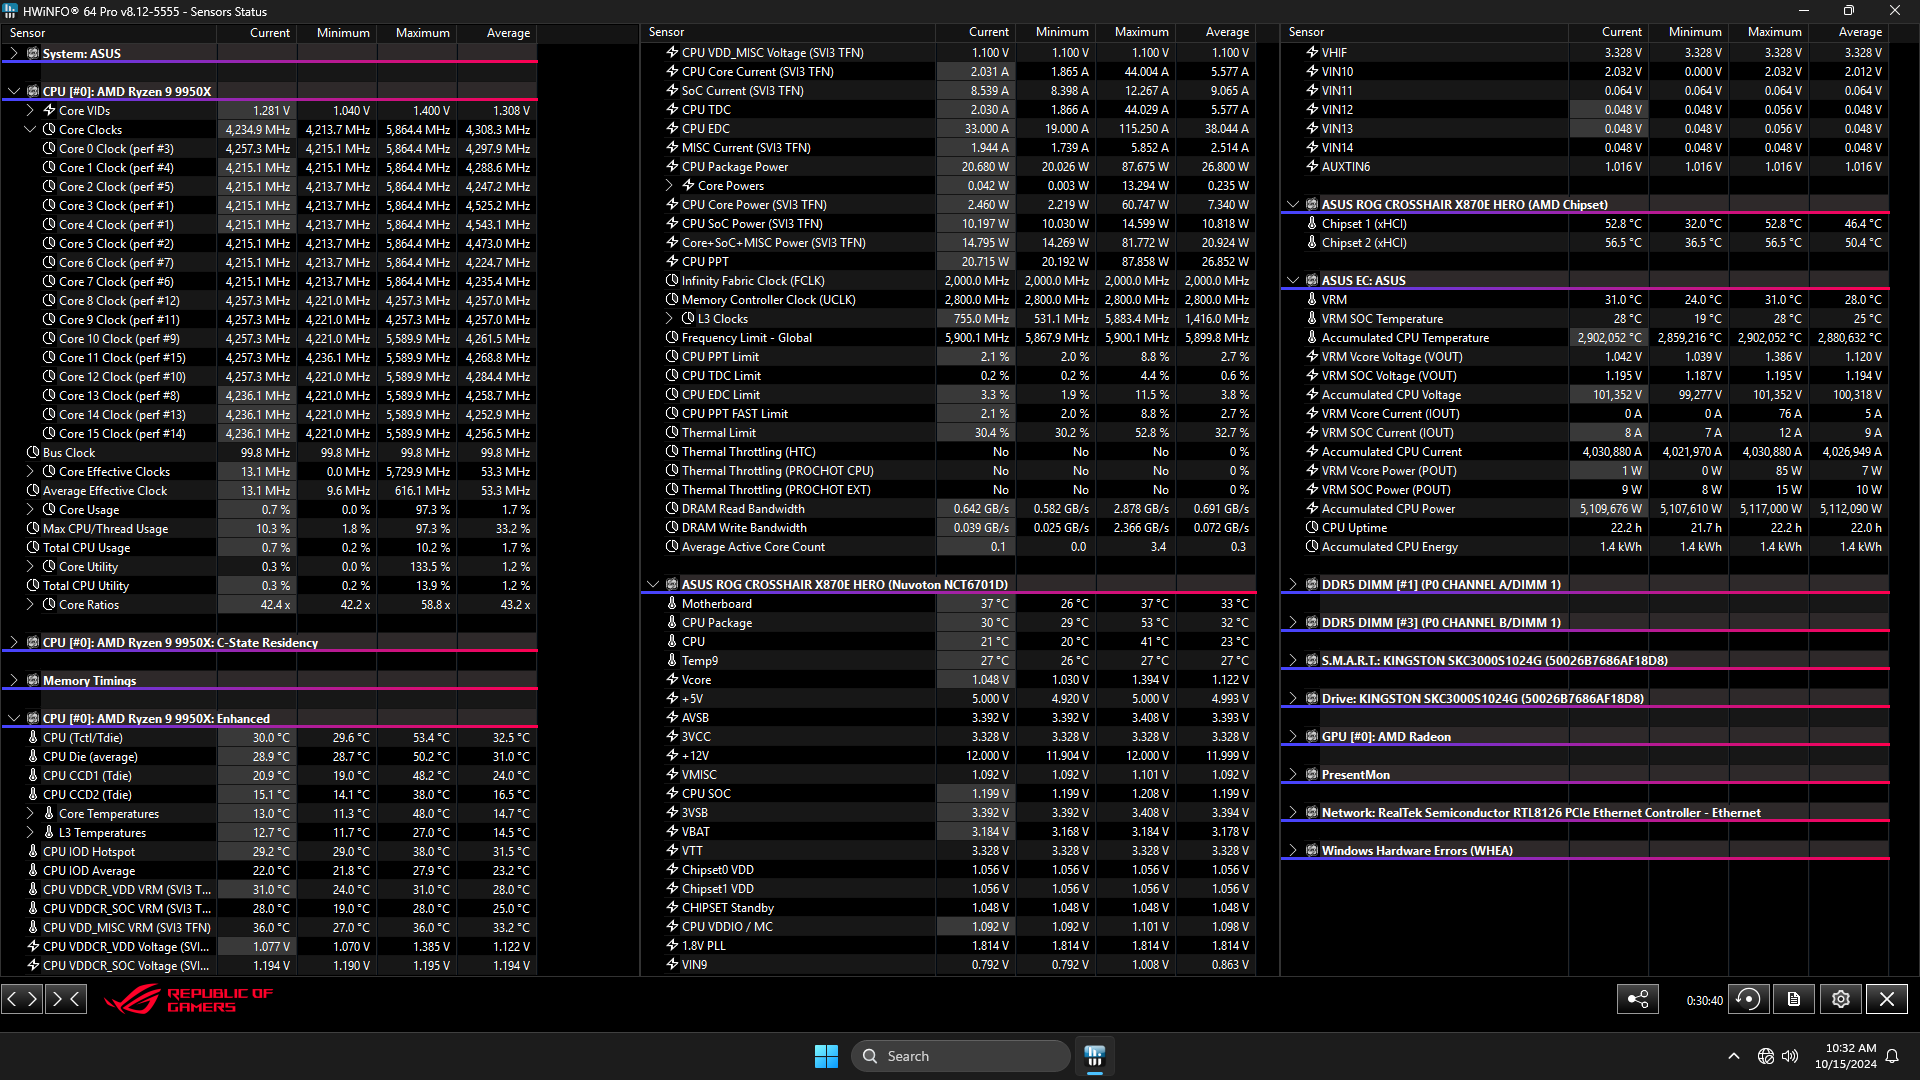Open the Windows Start menu
Viewport: 1920px width, 1080px height.
[826, 1056]
